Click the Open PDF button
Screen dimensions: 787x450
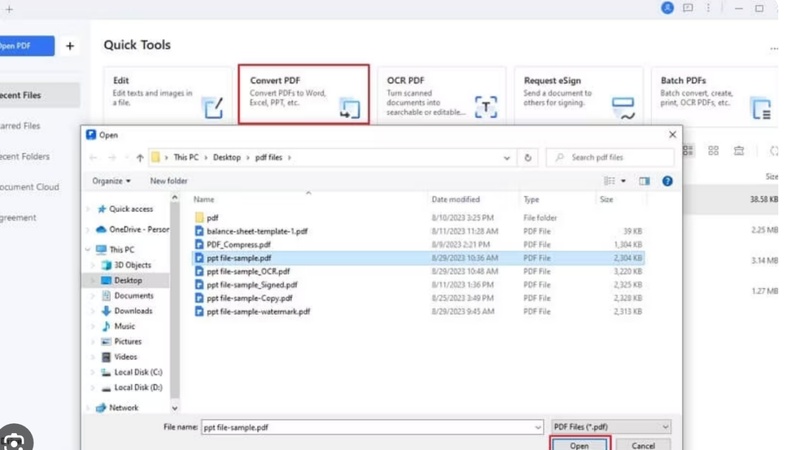(27, 46)
